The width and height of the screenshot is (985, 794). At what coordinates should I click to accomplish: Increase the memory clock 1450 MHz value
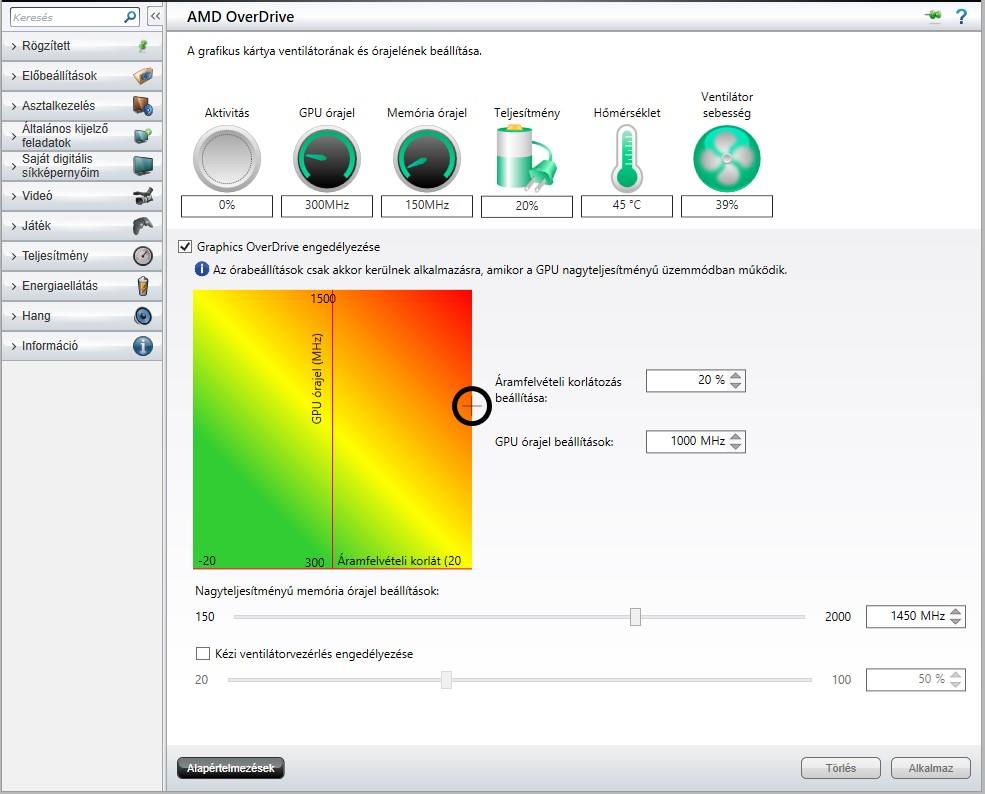(955, 611)
